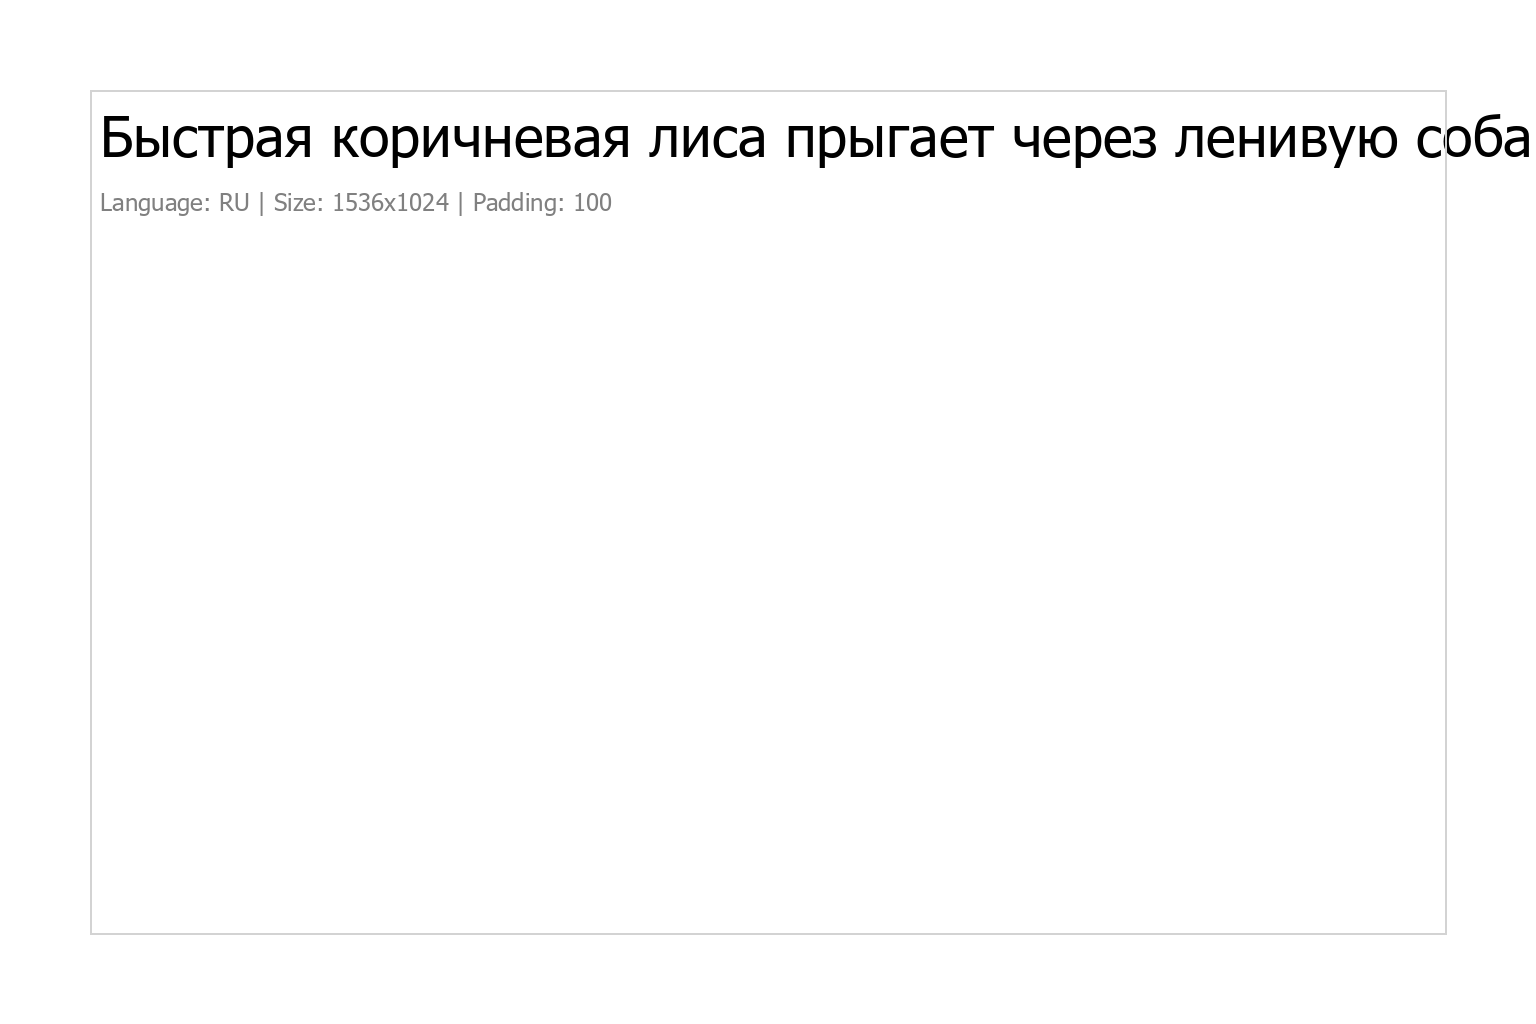Click the bottom border of the gray frame
The height and width of the screenshot is (1024, 1536).
[x=768, y=933]
